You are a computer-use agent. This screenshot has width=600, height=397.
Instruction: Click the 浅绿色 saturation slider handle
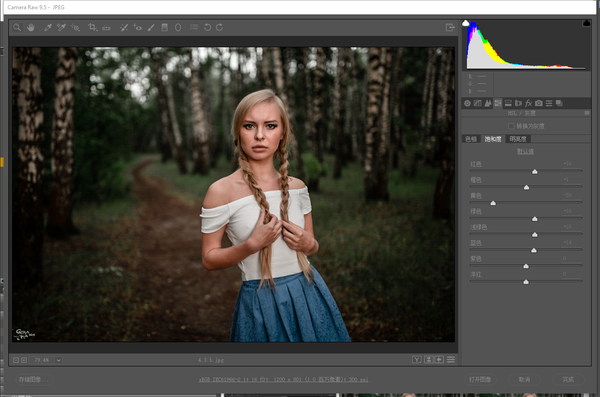pyautogui.click(x=535, y=234)
